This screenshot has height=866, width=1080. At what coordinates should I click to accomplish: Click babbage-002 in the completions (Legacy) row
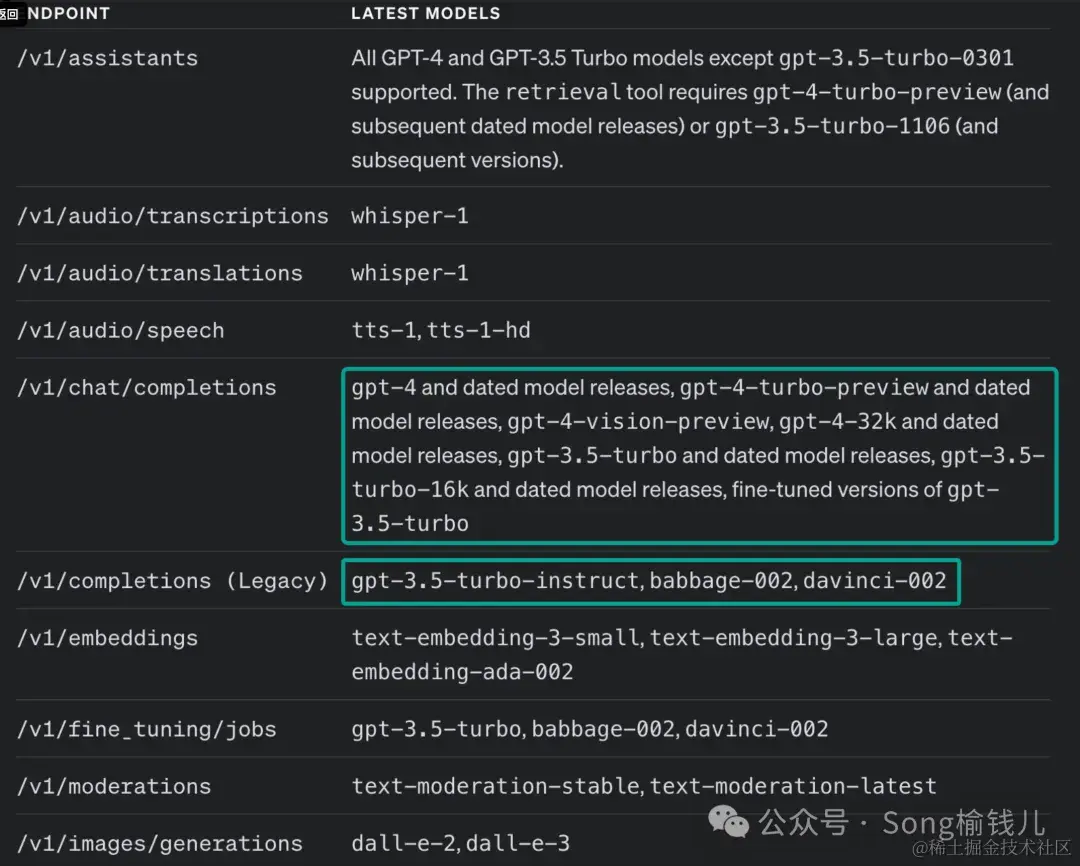pos(721,581)
